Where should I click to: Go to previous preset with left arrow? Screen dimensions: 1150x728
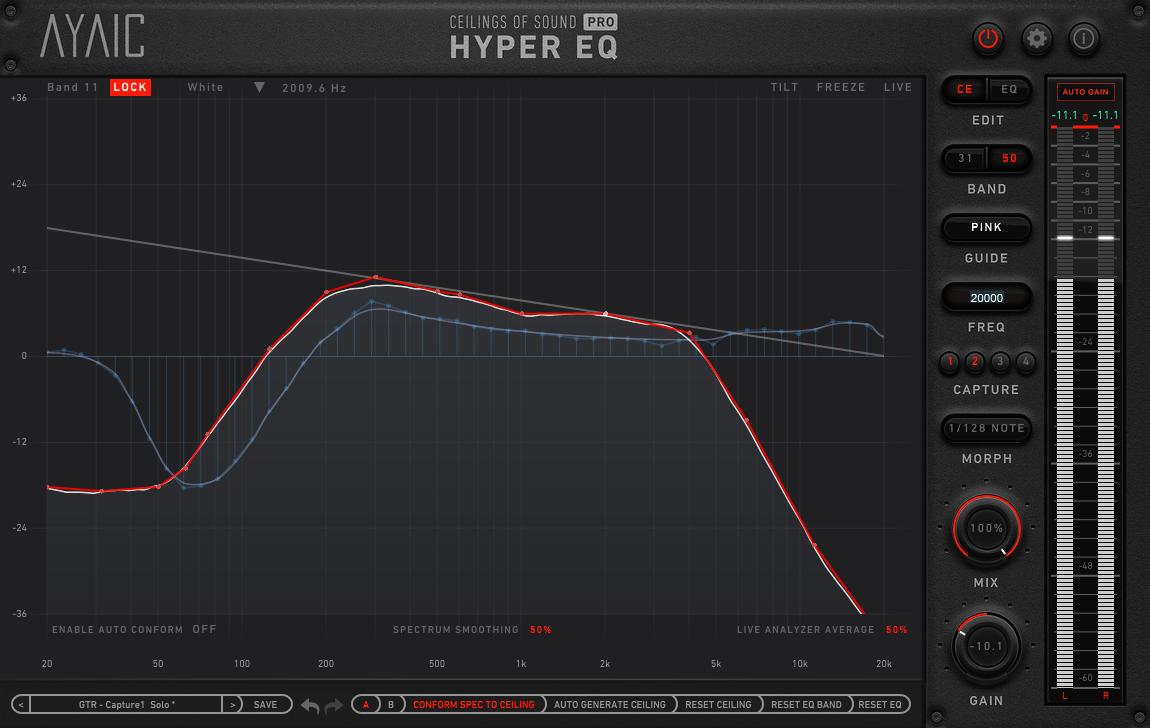22,704
